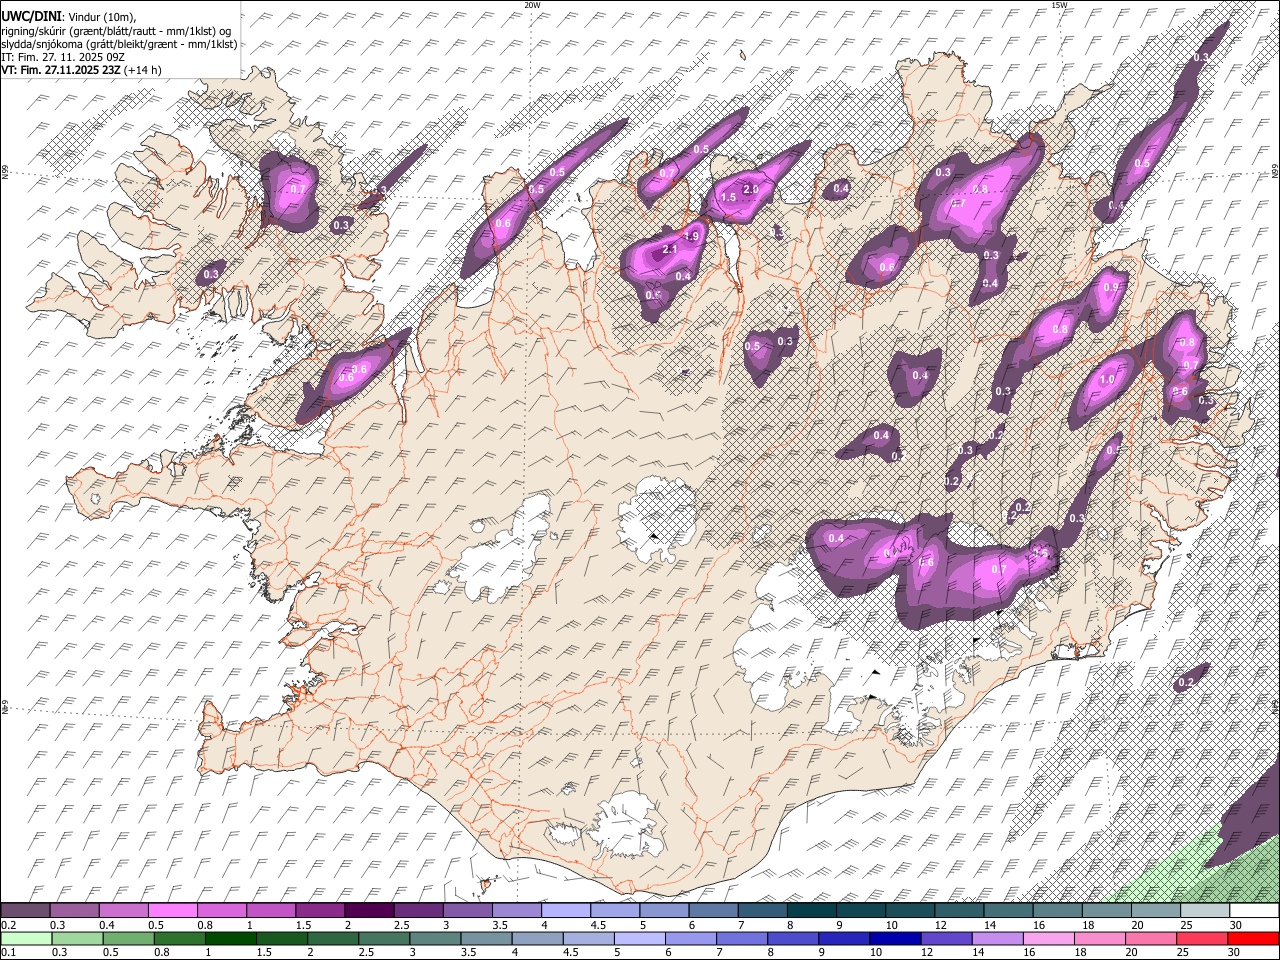Screen dimensions: 1280x960
Task: Click the 2.0 snowfall value on the map
Action: (x=751, y=189)
